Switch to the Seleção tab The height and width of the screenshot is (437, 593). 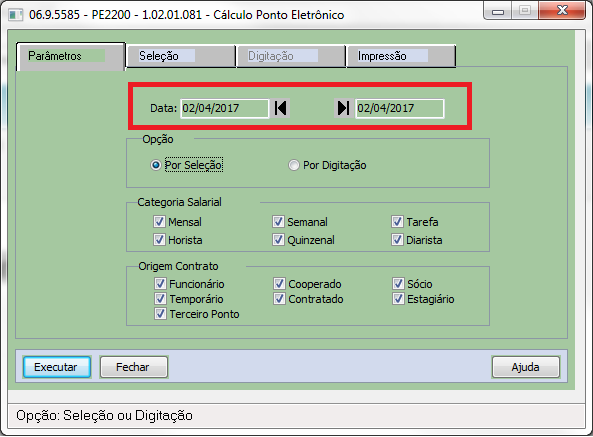coord(181,56)
